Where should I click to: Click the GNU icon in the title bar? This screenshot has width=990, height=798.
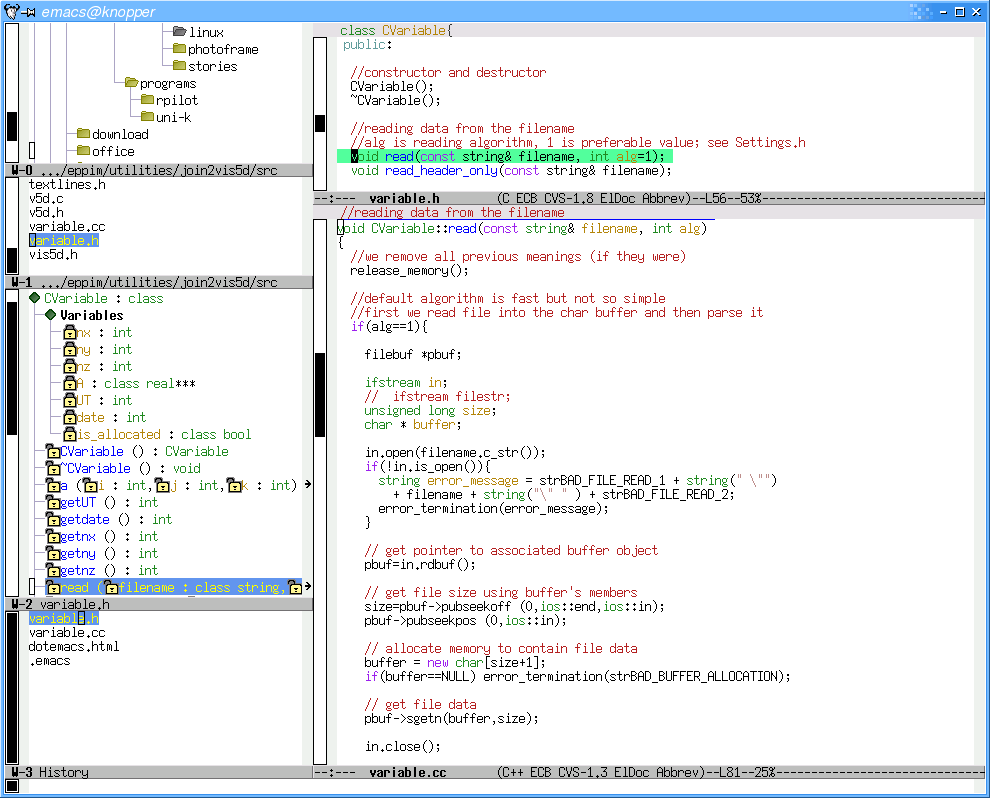11,11
